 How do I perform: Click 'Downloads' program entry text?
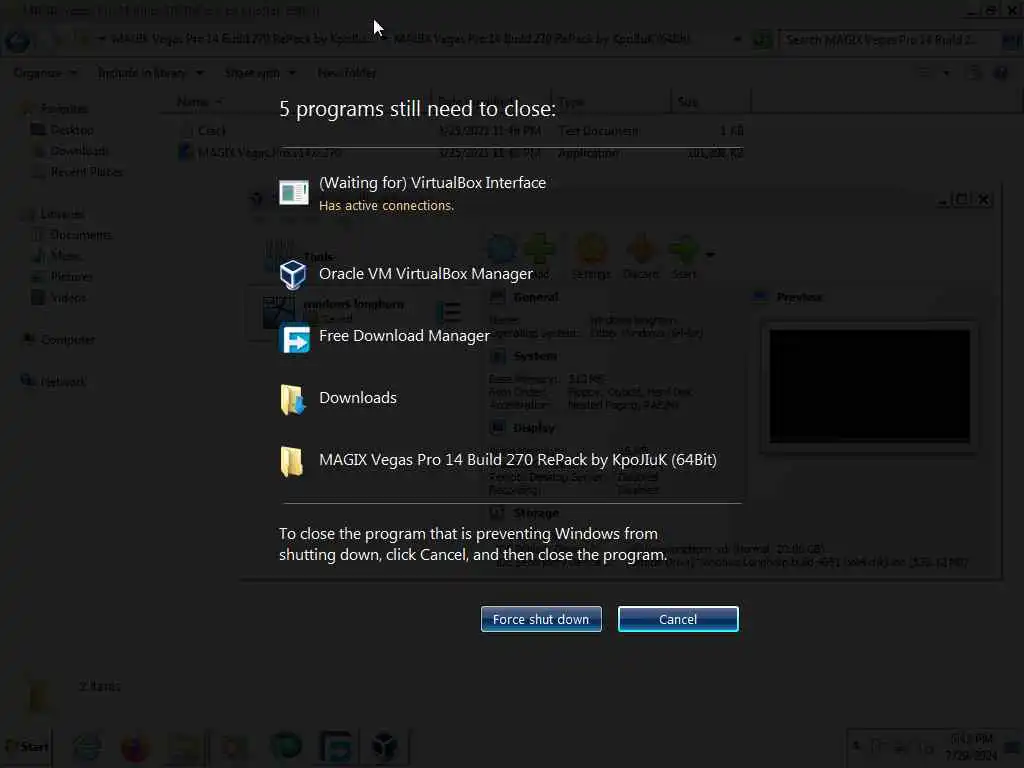(358, 398)
